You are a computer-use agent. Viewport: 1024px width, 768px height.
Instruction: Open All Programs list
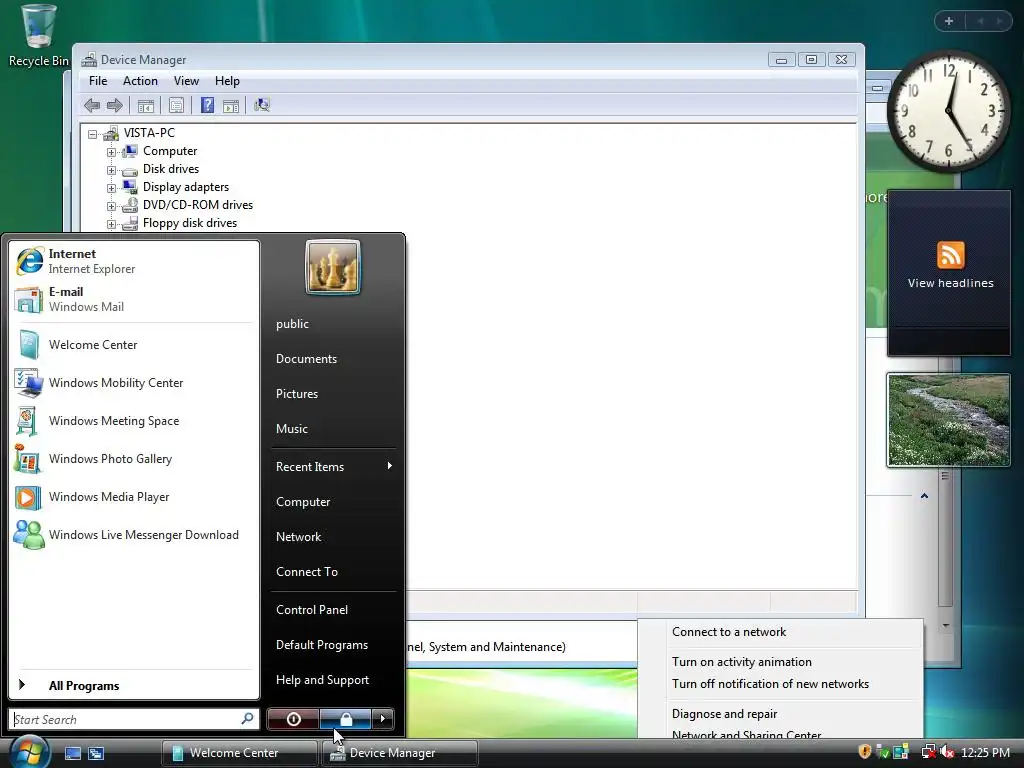[134, 685]
